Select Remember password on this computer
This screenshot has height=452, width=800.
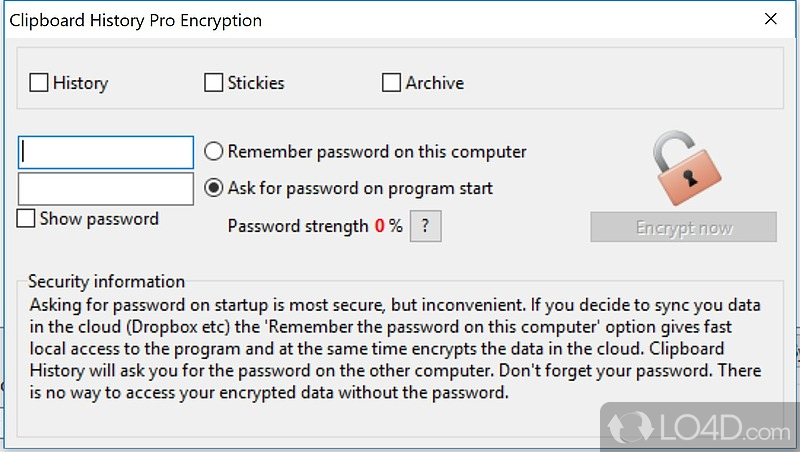tap(213, 152)
